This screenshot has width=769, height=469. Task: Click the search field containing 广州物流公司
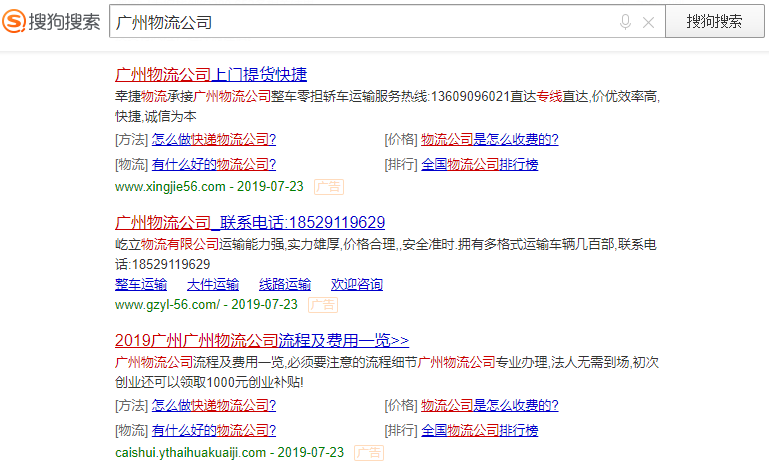point(360,22)
